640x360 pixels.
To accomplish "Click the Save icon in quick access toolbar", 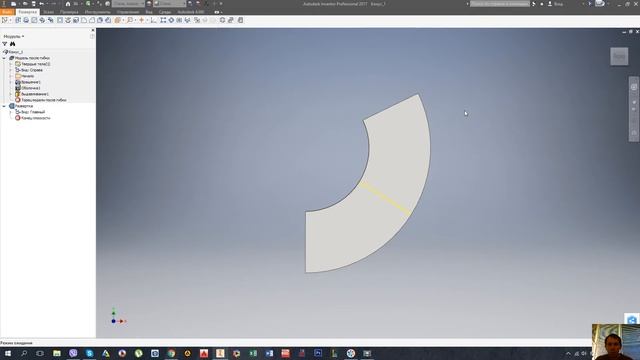I will 33,4.
